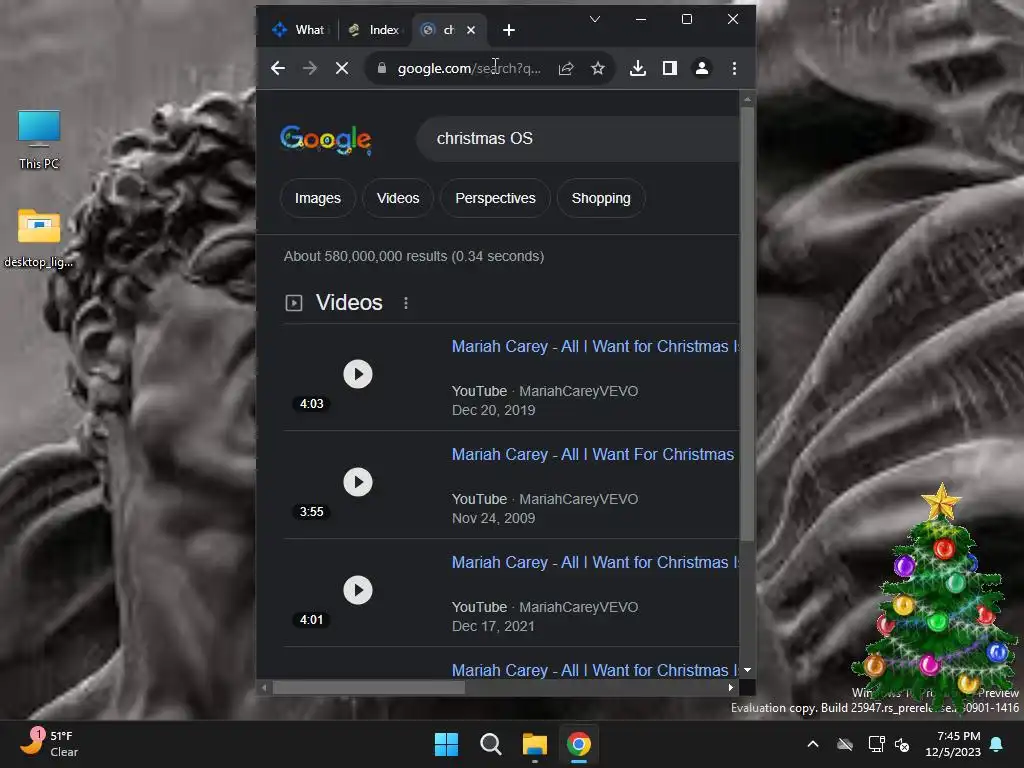Toggle the Chrome side panel

click(x=670, y=68)
